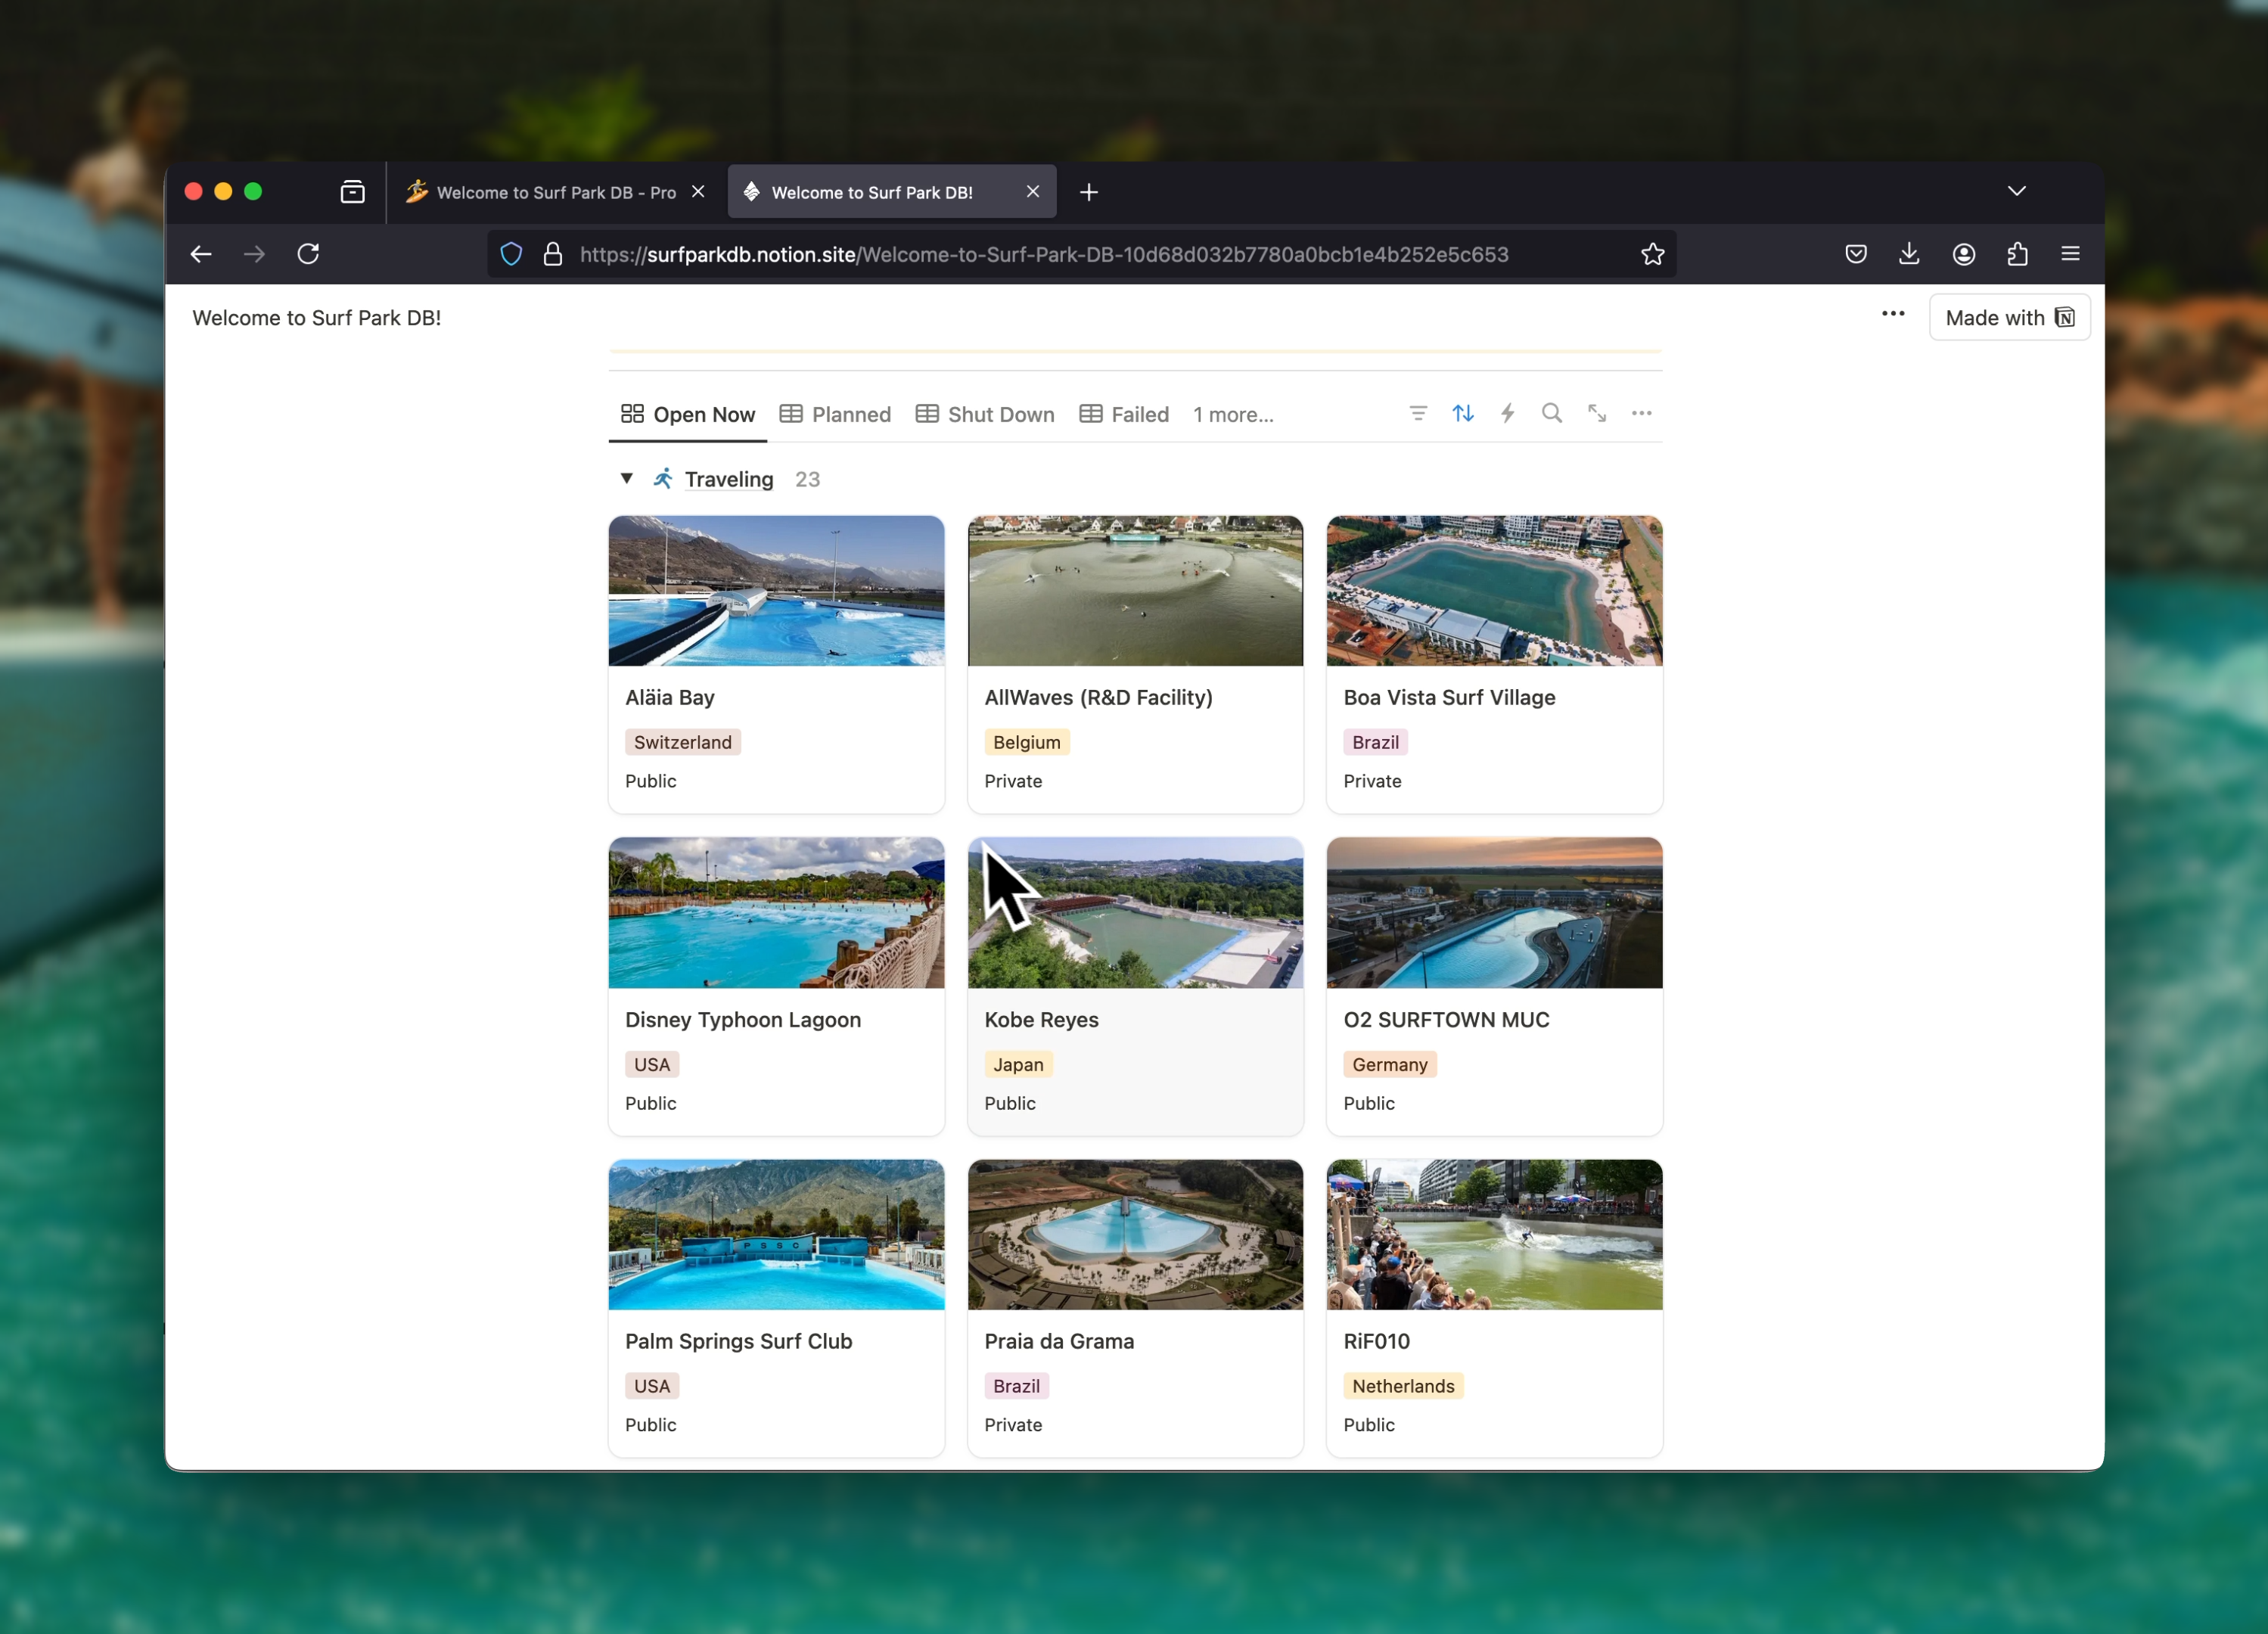
Task: Click the Made with Notion button
Action: tap(2009, 317)
